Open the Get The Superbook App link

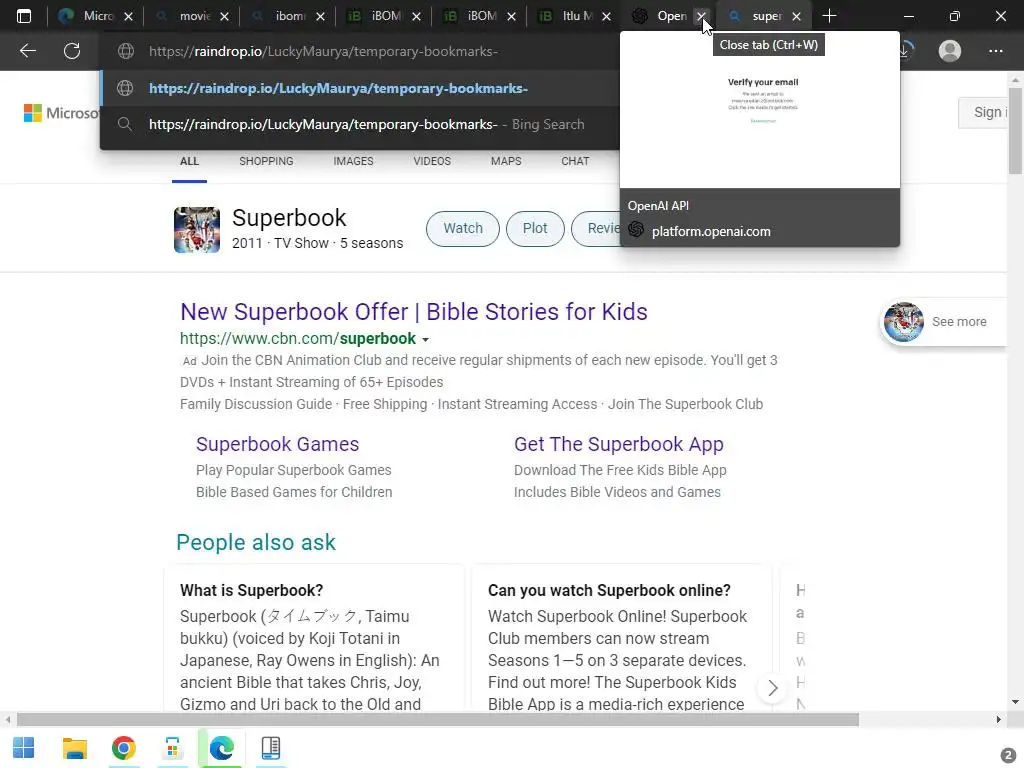(x=618, y=444)
